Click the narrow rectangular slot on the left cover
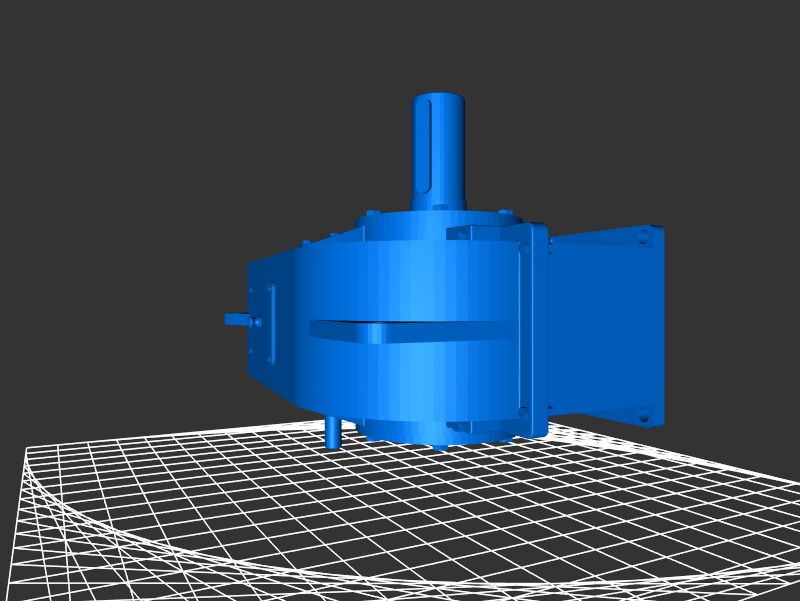The width and height of the screenshot is (800, 601). 270,325
